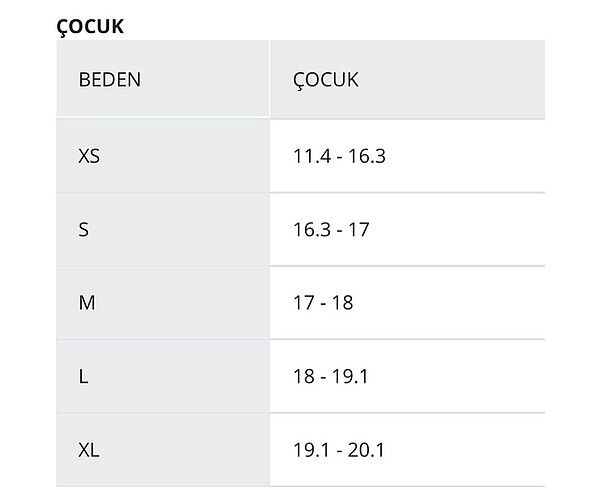
Task: Click the 17 value in M row
Action: pyautogui.click(x=304, y=302)
